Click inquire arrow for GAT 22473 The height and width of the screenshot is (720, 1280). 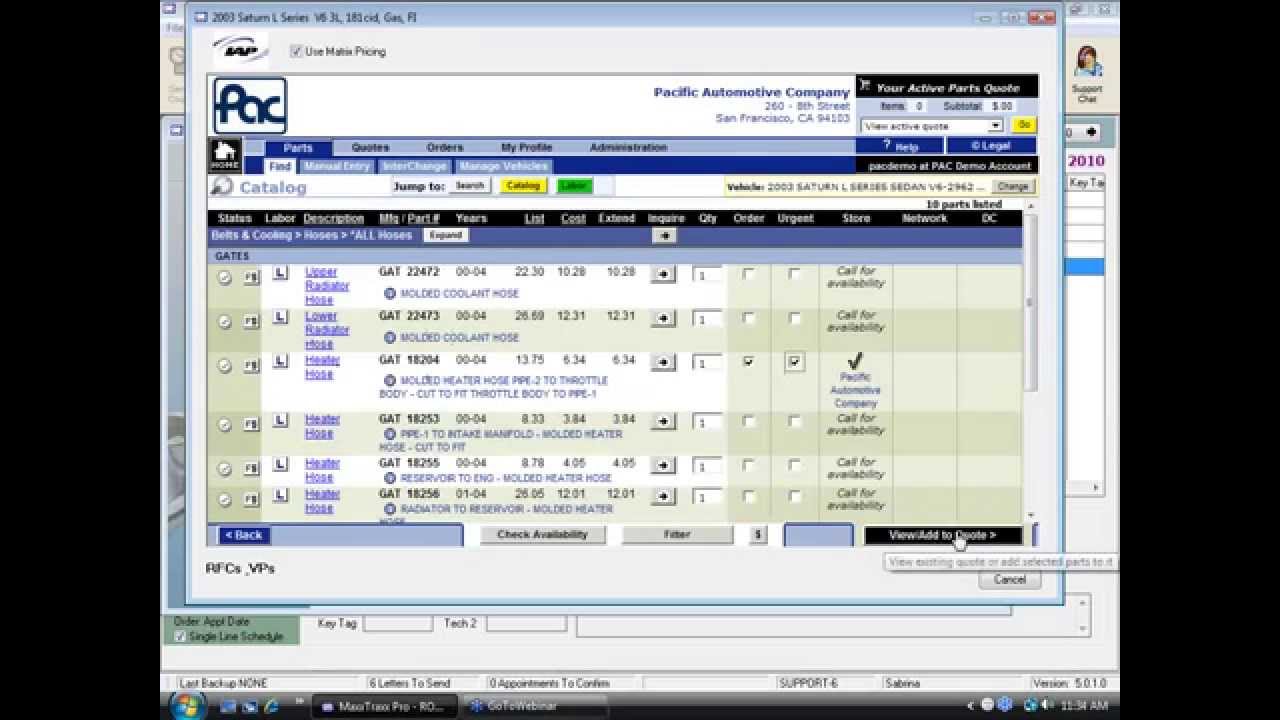[663, 319]
